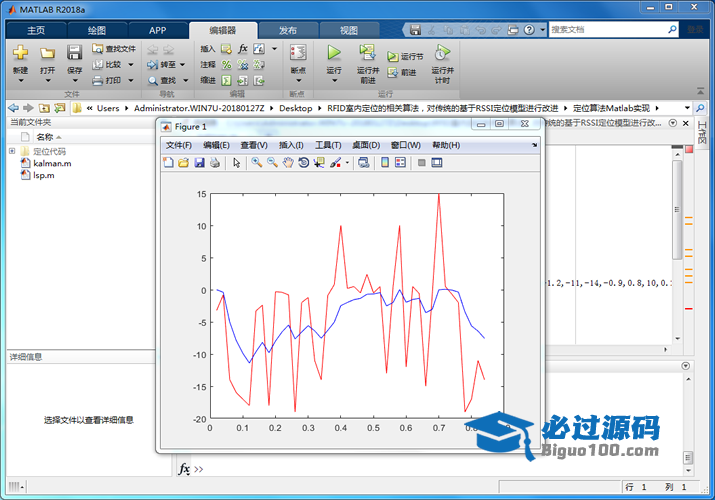Open Figure 1 工具(T) menu

[x=328, y=145]
